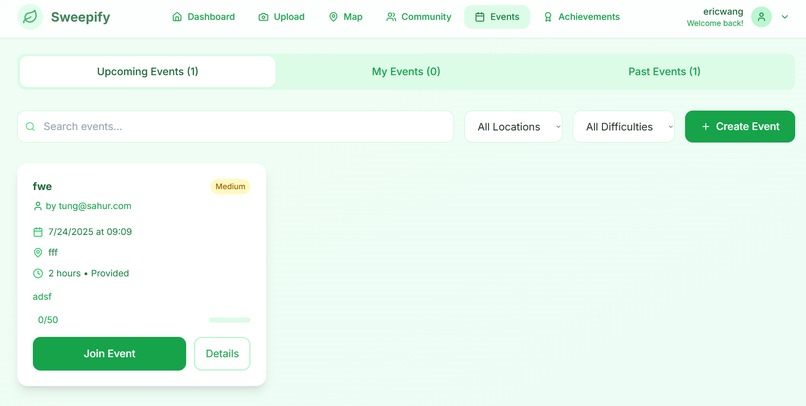Click the ericwang username text
The width and height of the screenshot is (806, 406).
[x=723, y=12]
